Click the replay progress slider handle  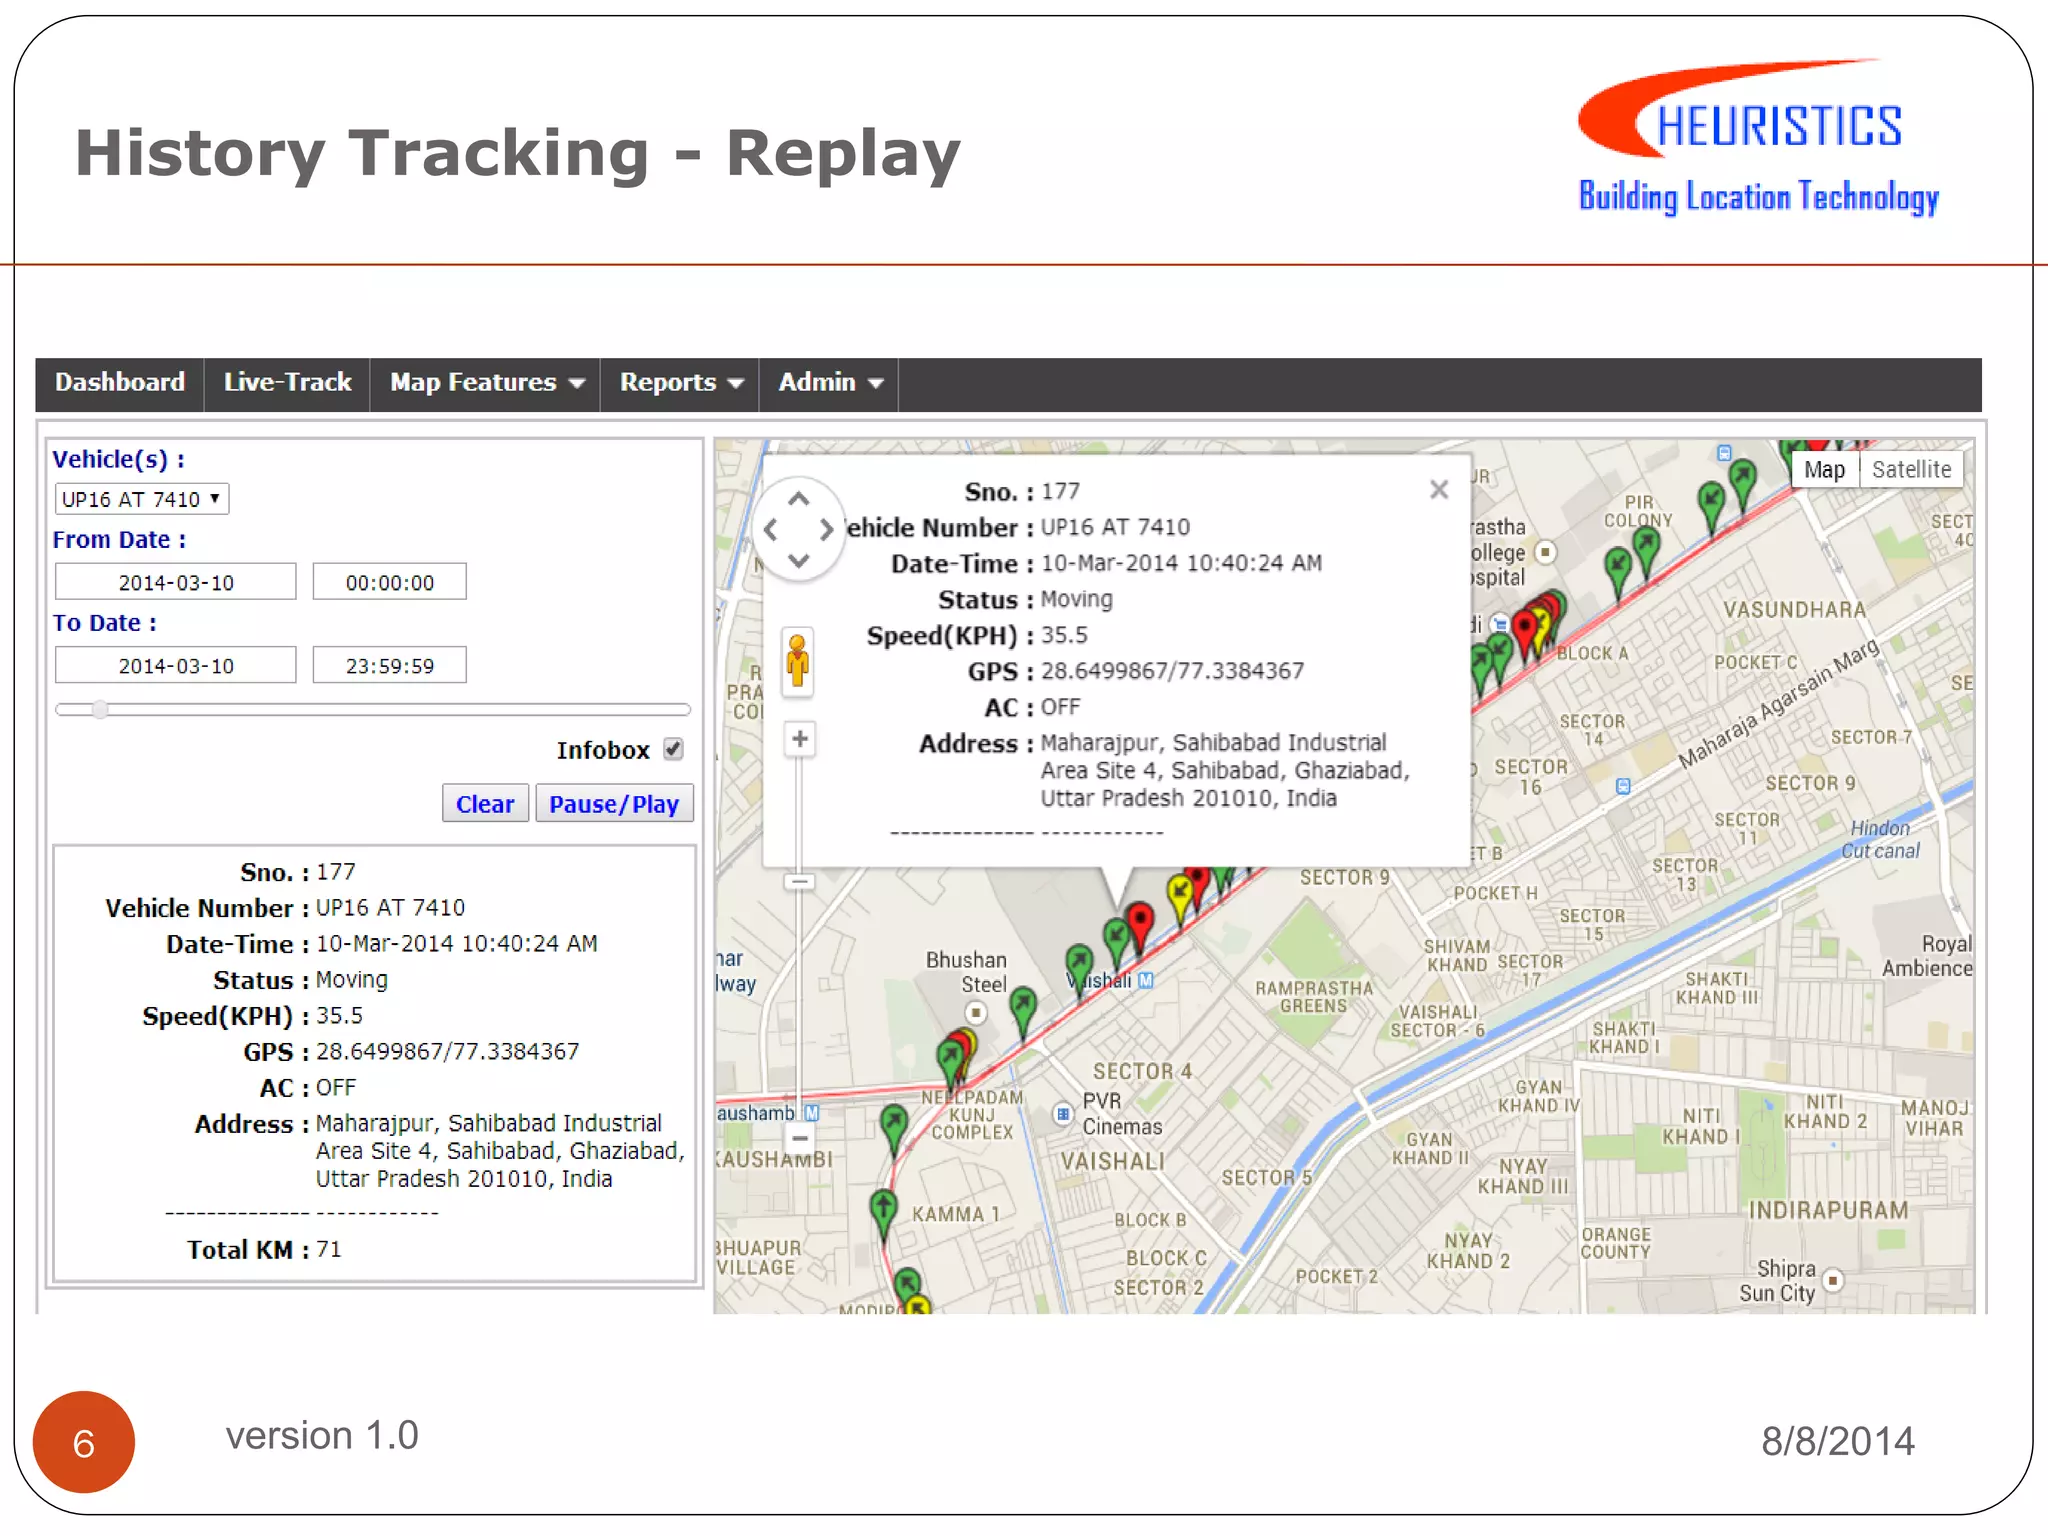coord(100,710)
